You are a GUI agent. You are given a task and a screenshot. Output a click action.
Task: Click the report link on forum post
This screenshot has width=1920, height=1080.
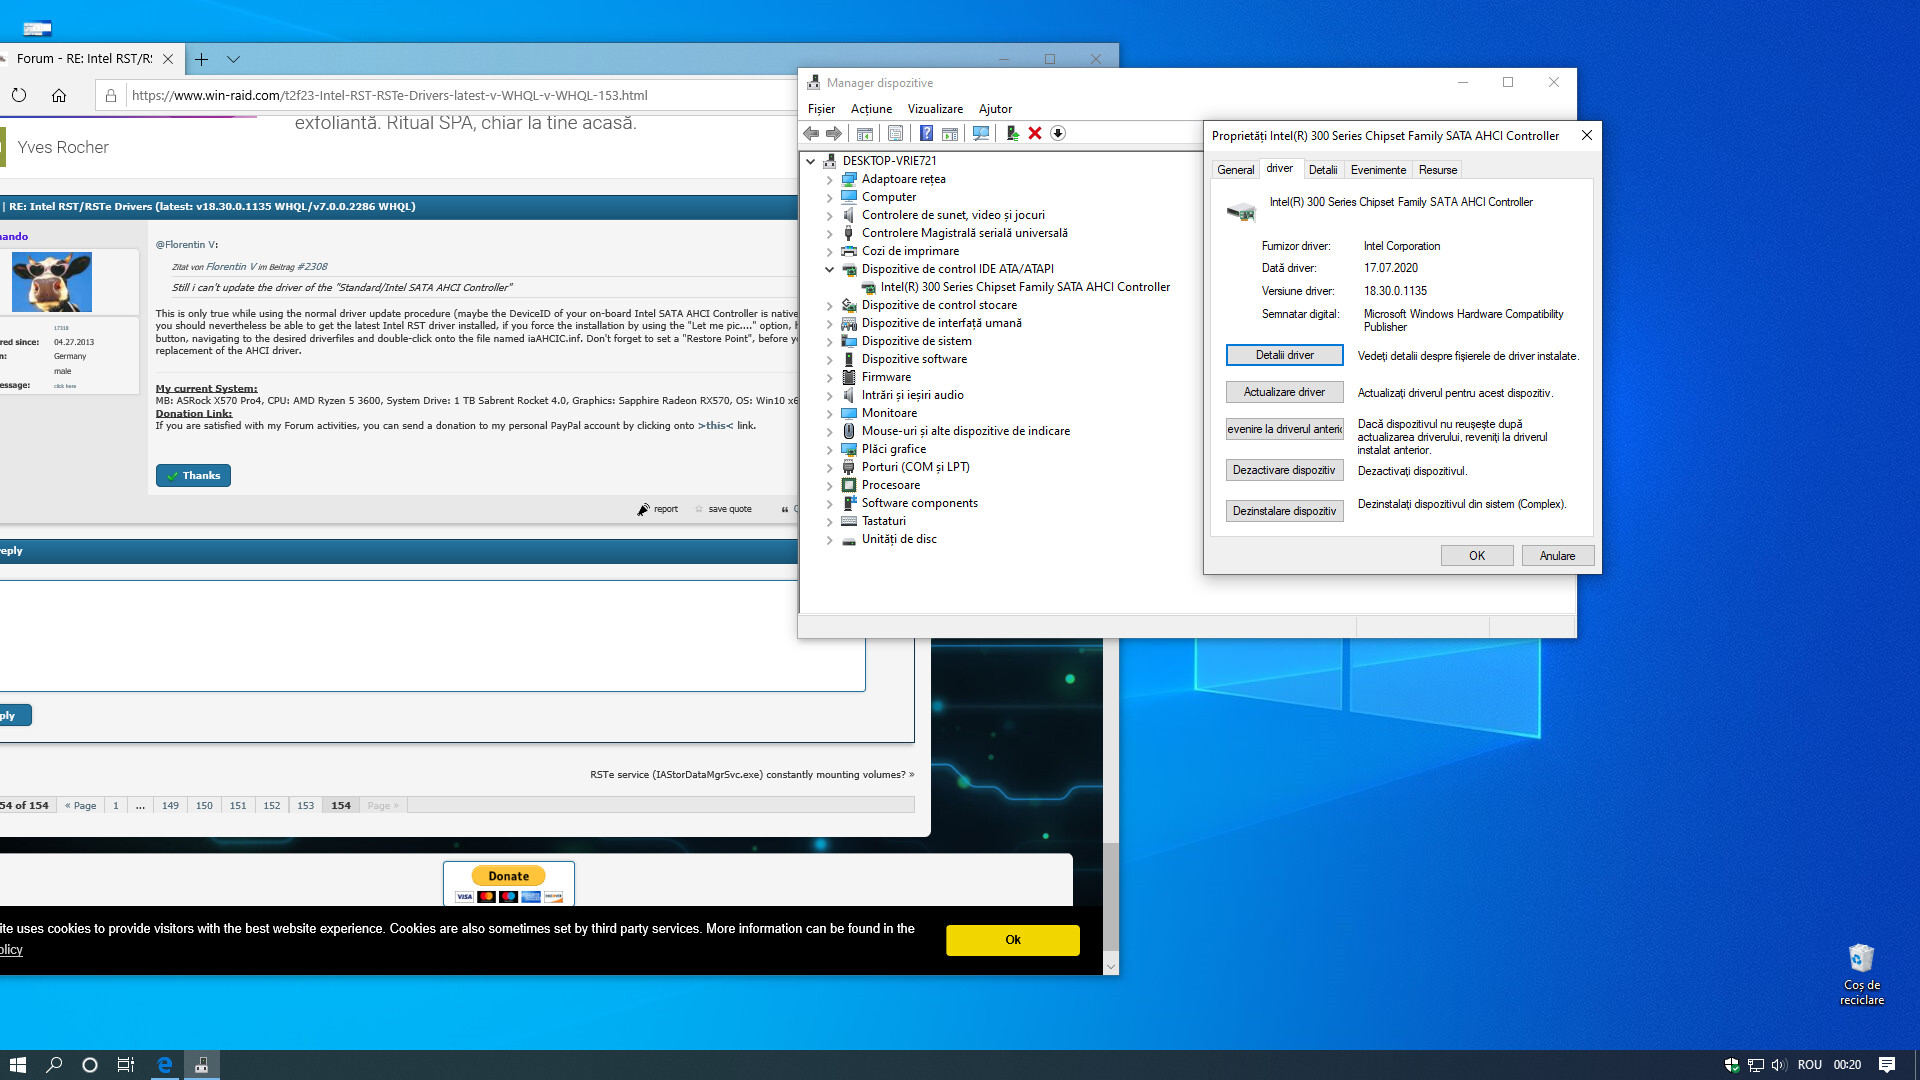(x=658, y=509)
